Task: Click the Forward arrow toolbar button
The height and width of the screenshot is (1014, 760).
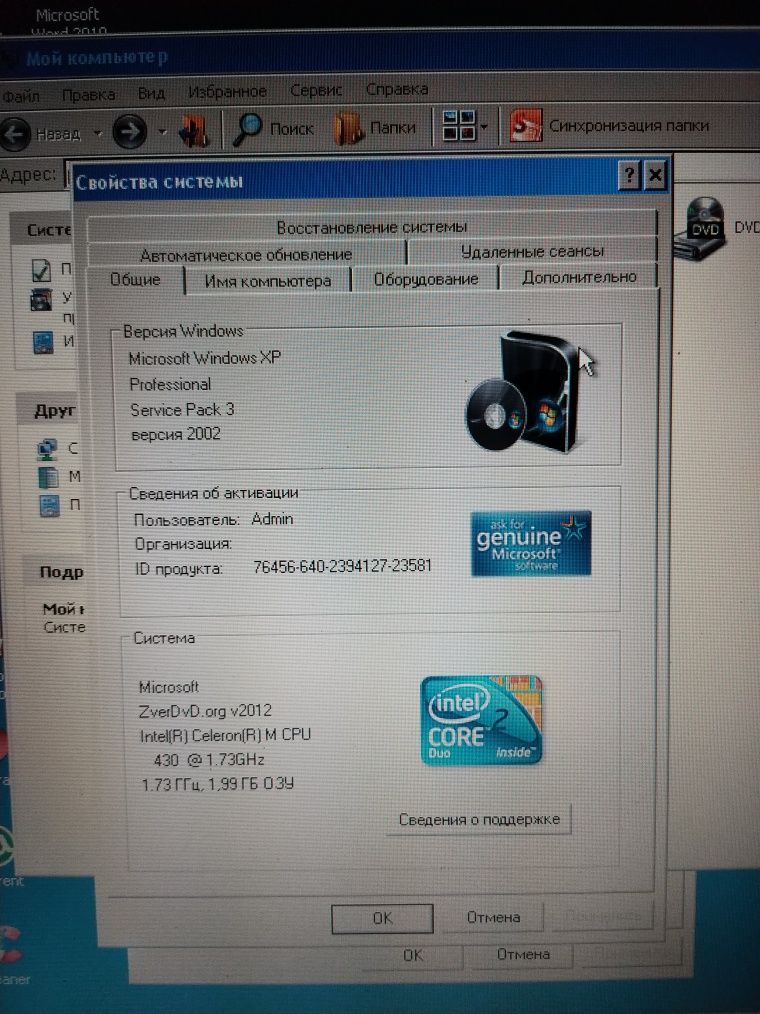Action: [x=129, y=131]
